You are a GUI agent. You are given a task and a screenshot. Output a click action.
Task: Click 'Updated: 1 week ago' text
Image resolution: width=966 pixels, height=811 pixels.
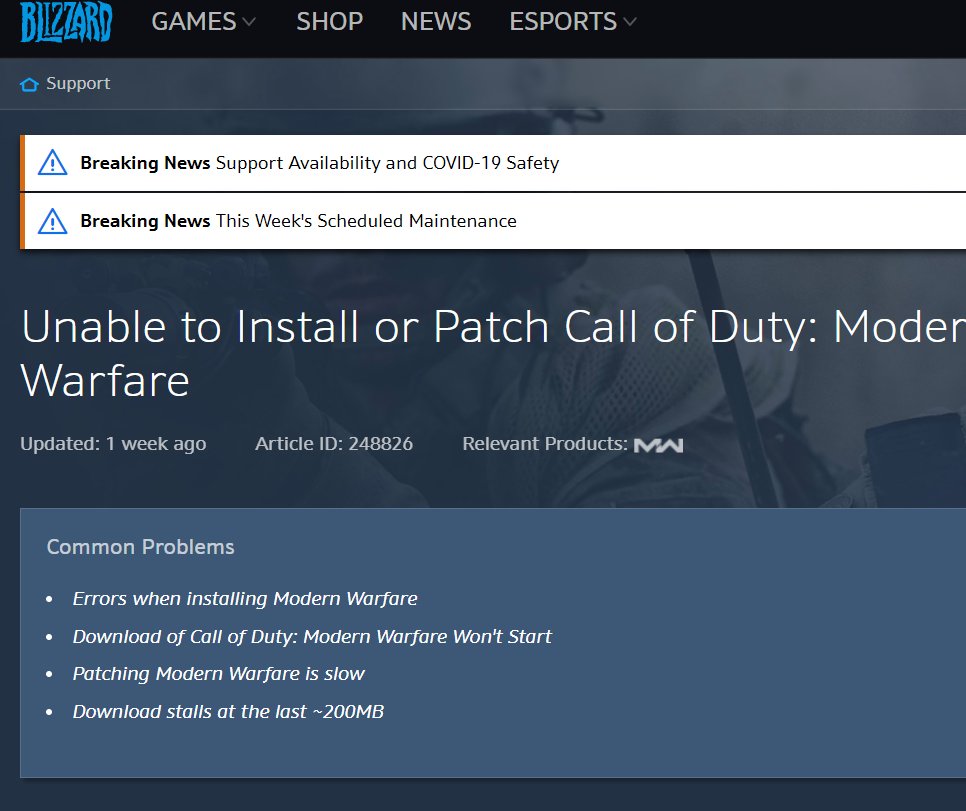coord(113,444)
